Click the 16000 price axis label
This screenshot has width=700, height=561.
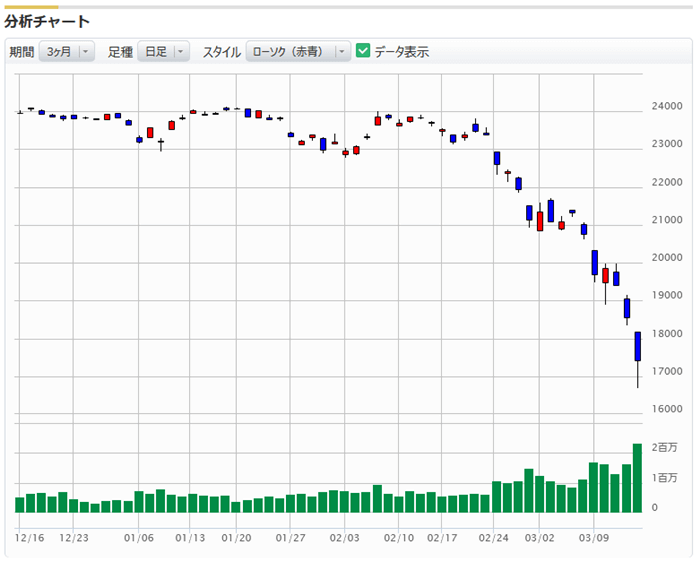pos(667,409)
